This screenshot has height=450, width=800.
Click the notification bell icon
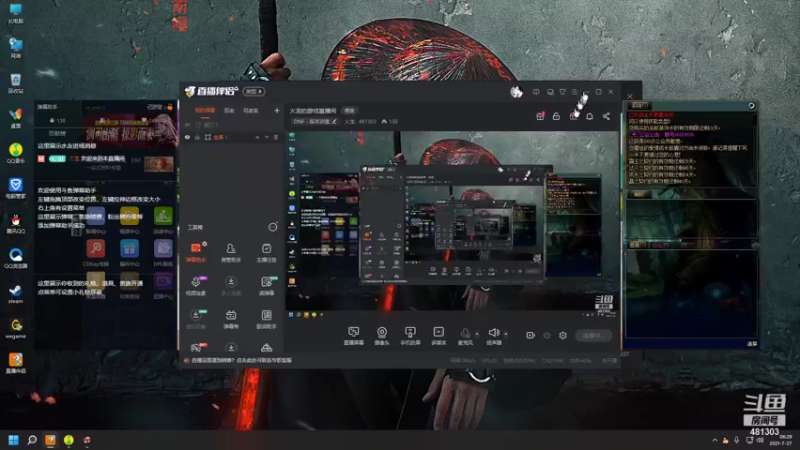point(589,116)
